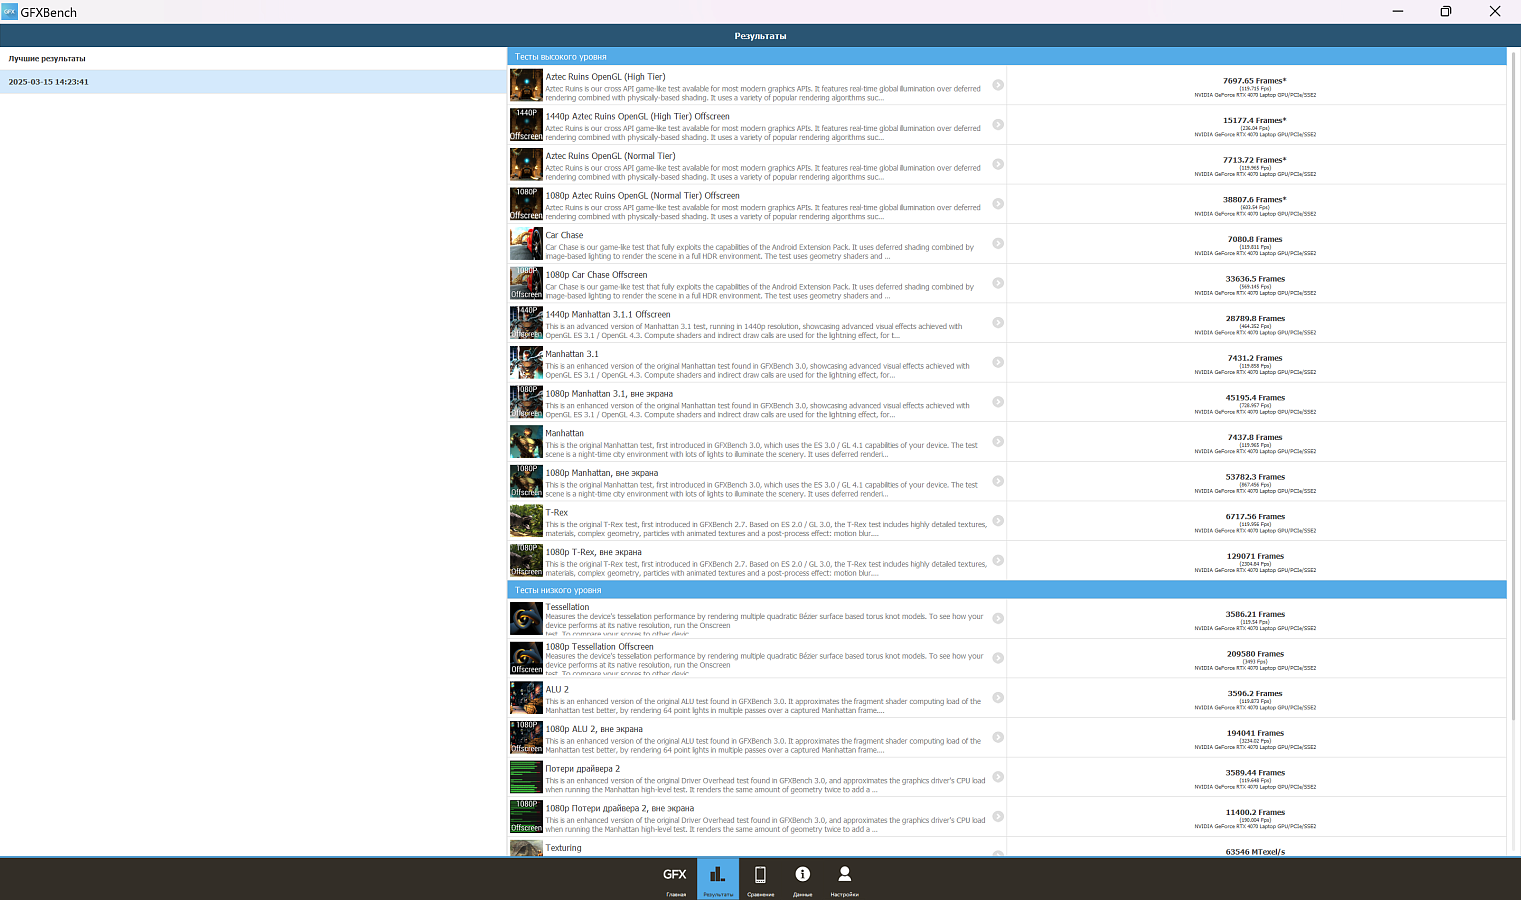The width and height of the screenshot is (1521, 900).
Task: Expand details arrow for 1440p Manhattan 3.1.1 Offscreen
Action: click(998, 322)
